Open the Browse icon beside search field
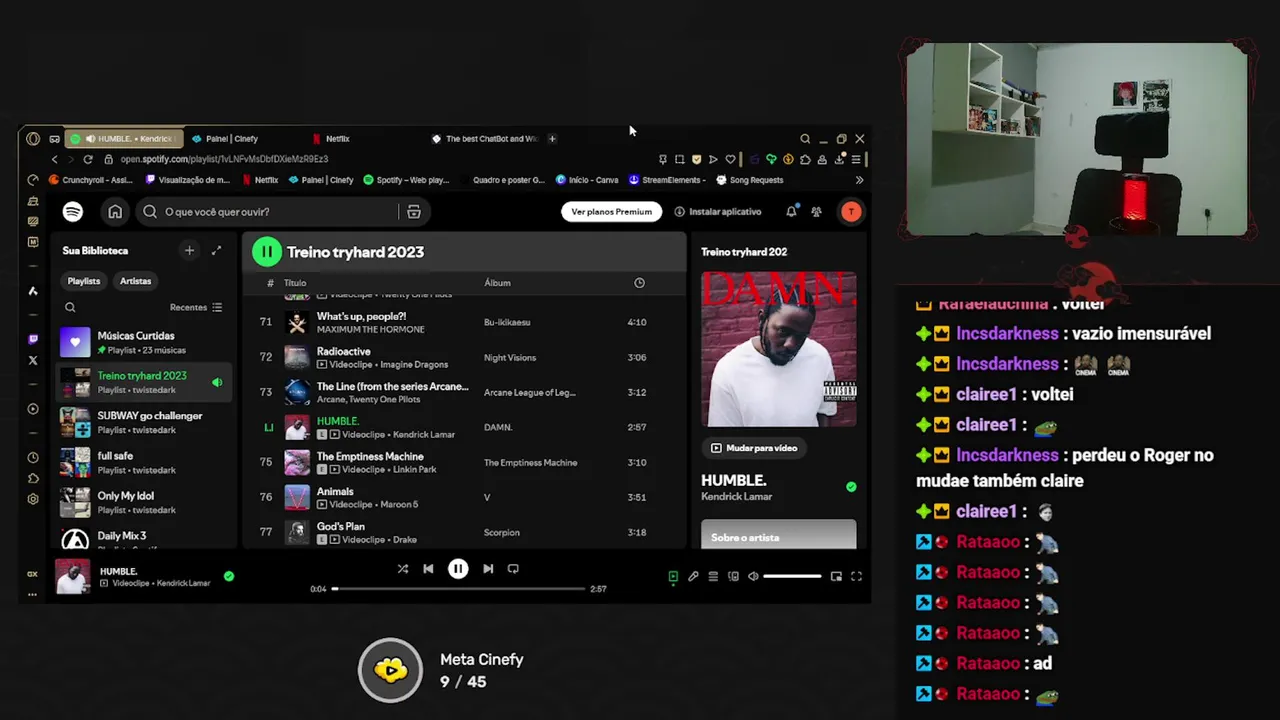This screenshot has height=720, width=1280. pos(413,212)
